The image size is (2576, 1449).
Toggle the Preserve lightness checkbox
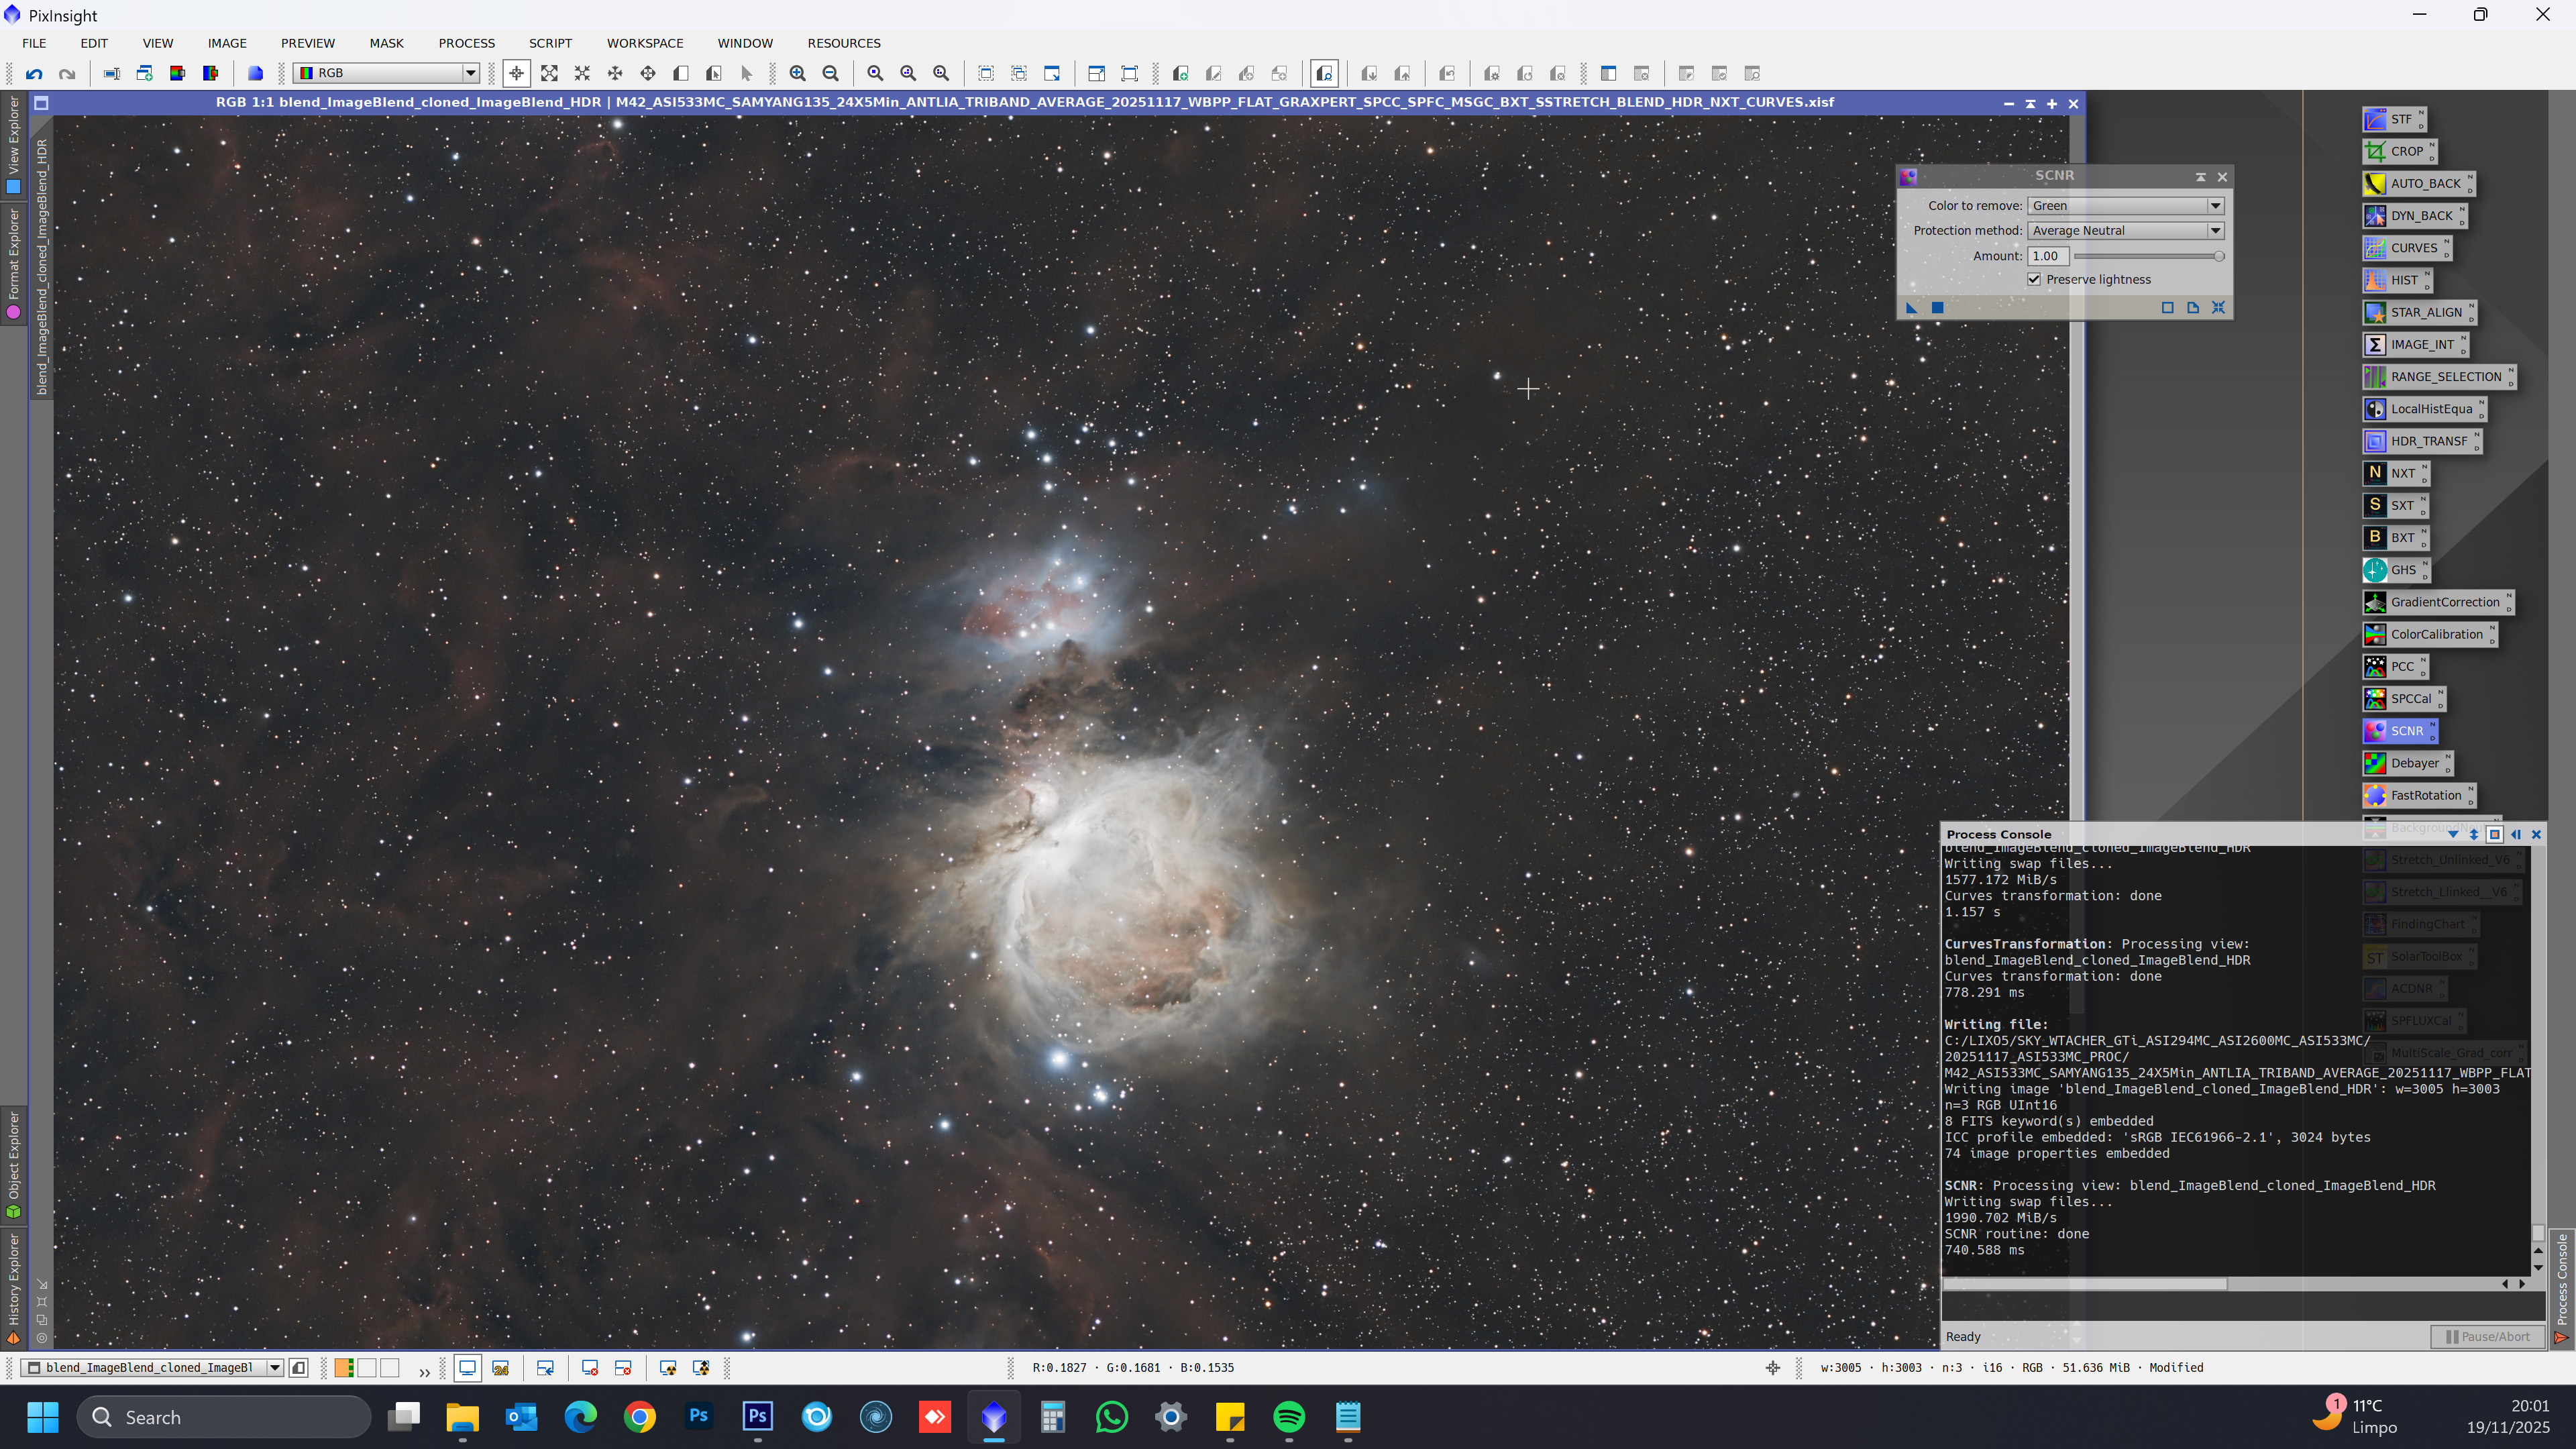[2034, 280]
